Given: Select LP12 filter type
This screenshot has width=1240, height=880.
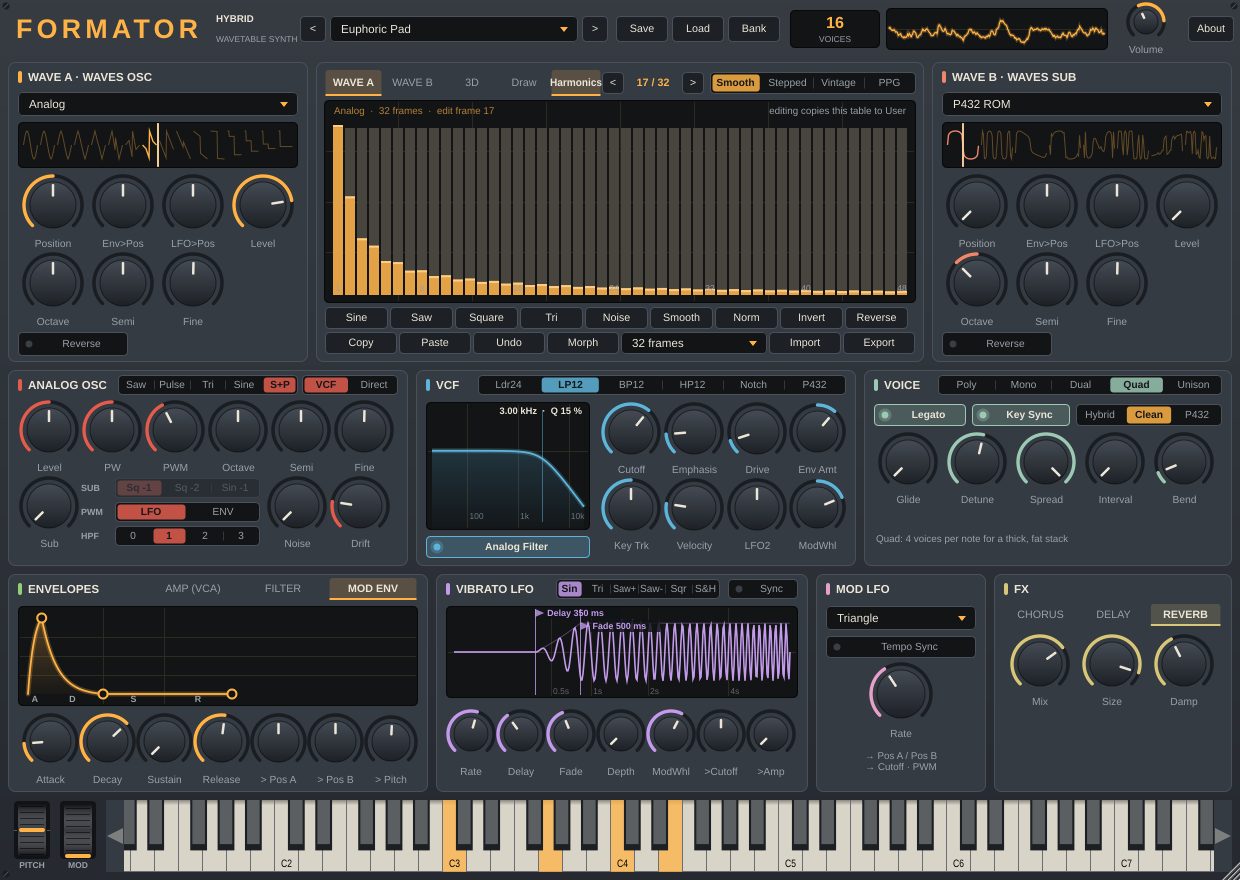Looking at the screenshot, I should tap(570, 385).
